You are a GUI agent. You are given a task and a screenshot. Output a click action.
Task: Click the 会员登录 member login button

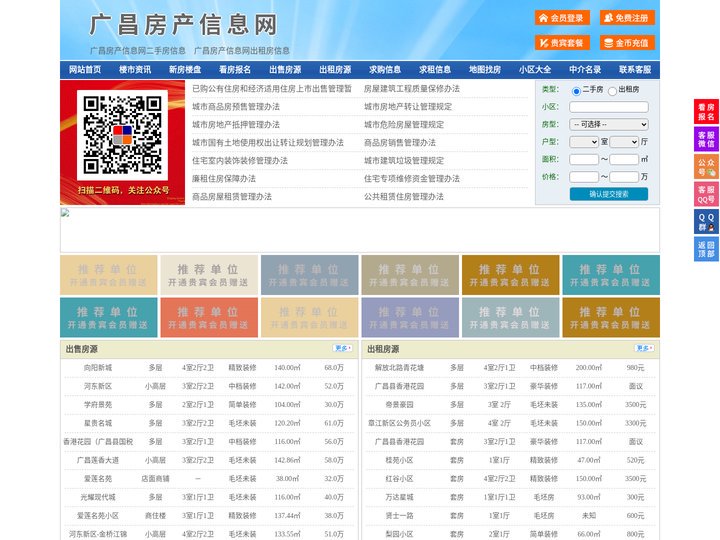coord(562,18)
